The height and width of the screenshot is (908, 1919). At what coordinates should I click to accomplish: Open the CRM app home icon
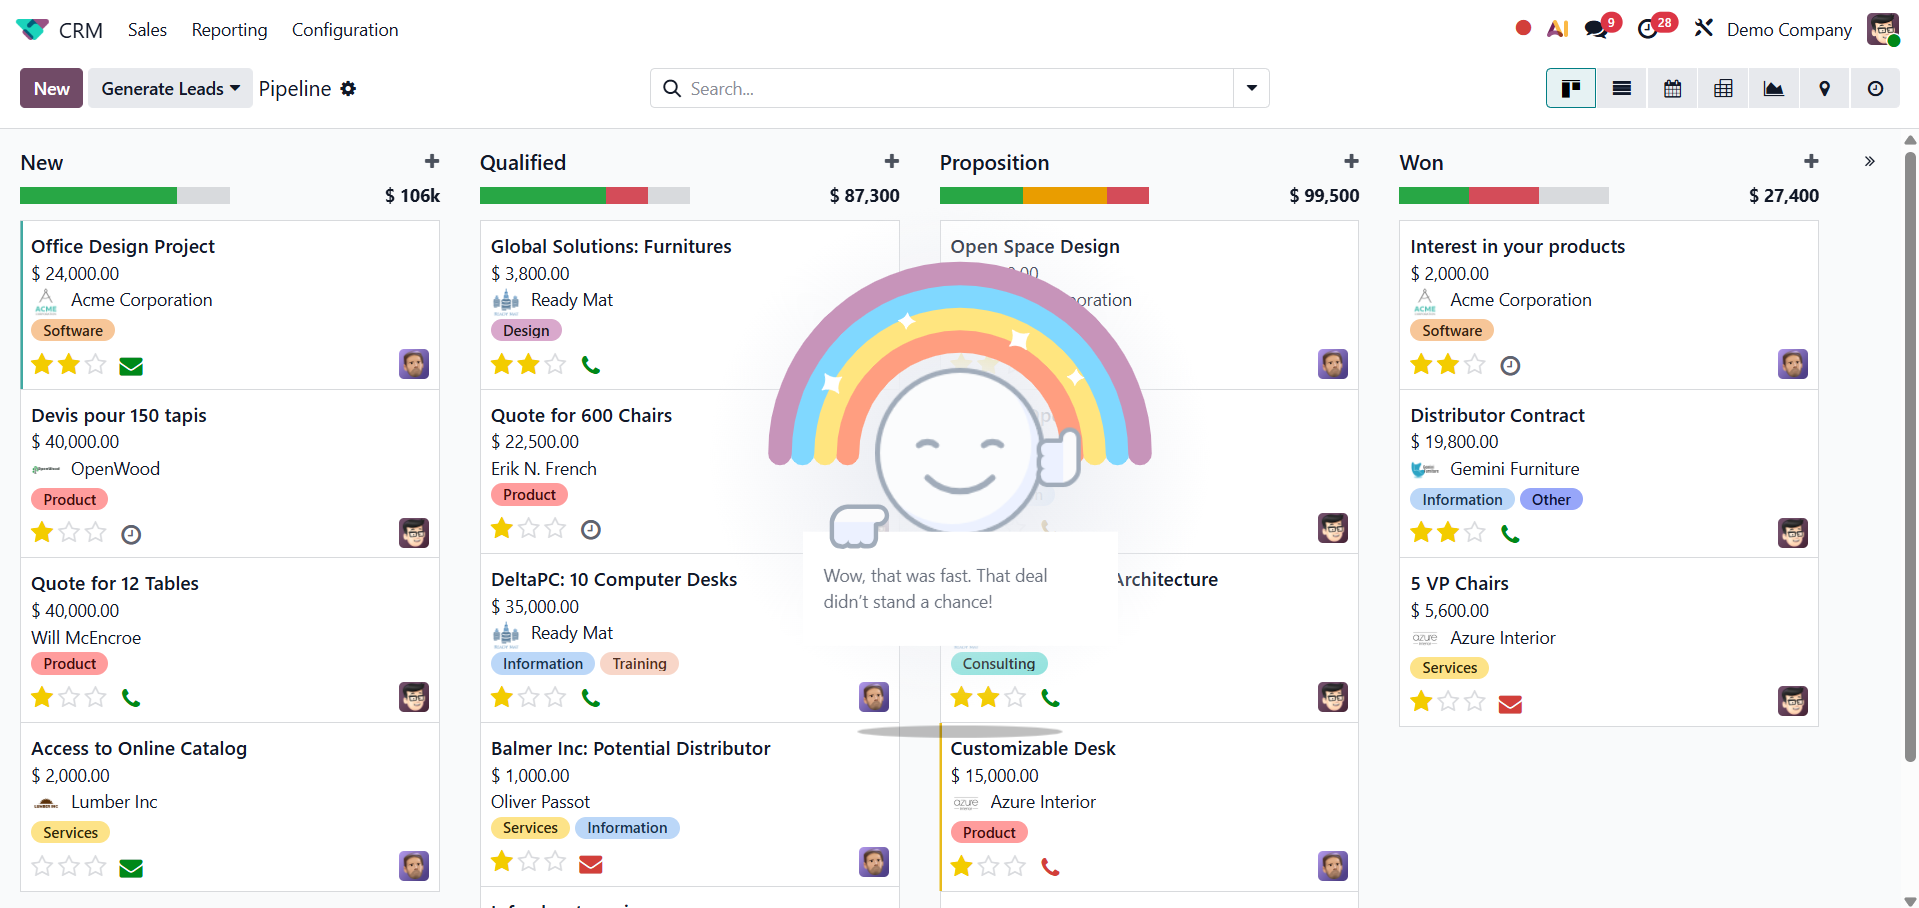[x=32, y=30]
